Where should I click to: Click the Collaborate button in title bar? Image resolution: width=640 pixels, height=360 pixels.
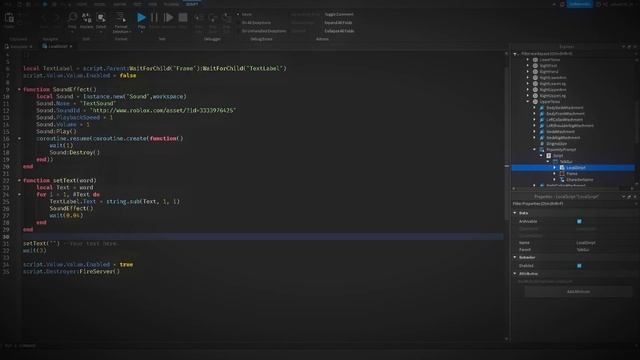tap(579, 4)
